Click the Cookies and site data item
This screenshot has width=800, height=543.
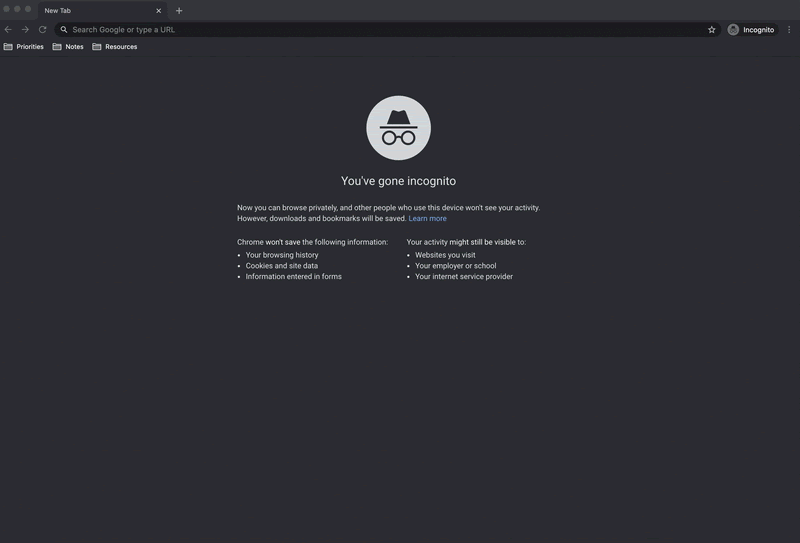[x=282, y=265]
